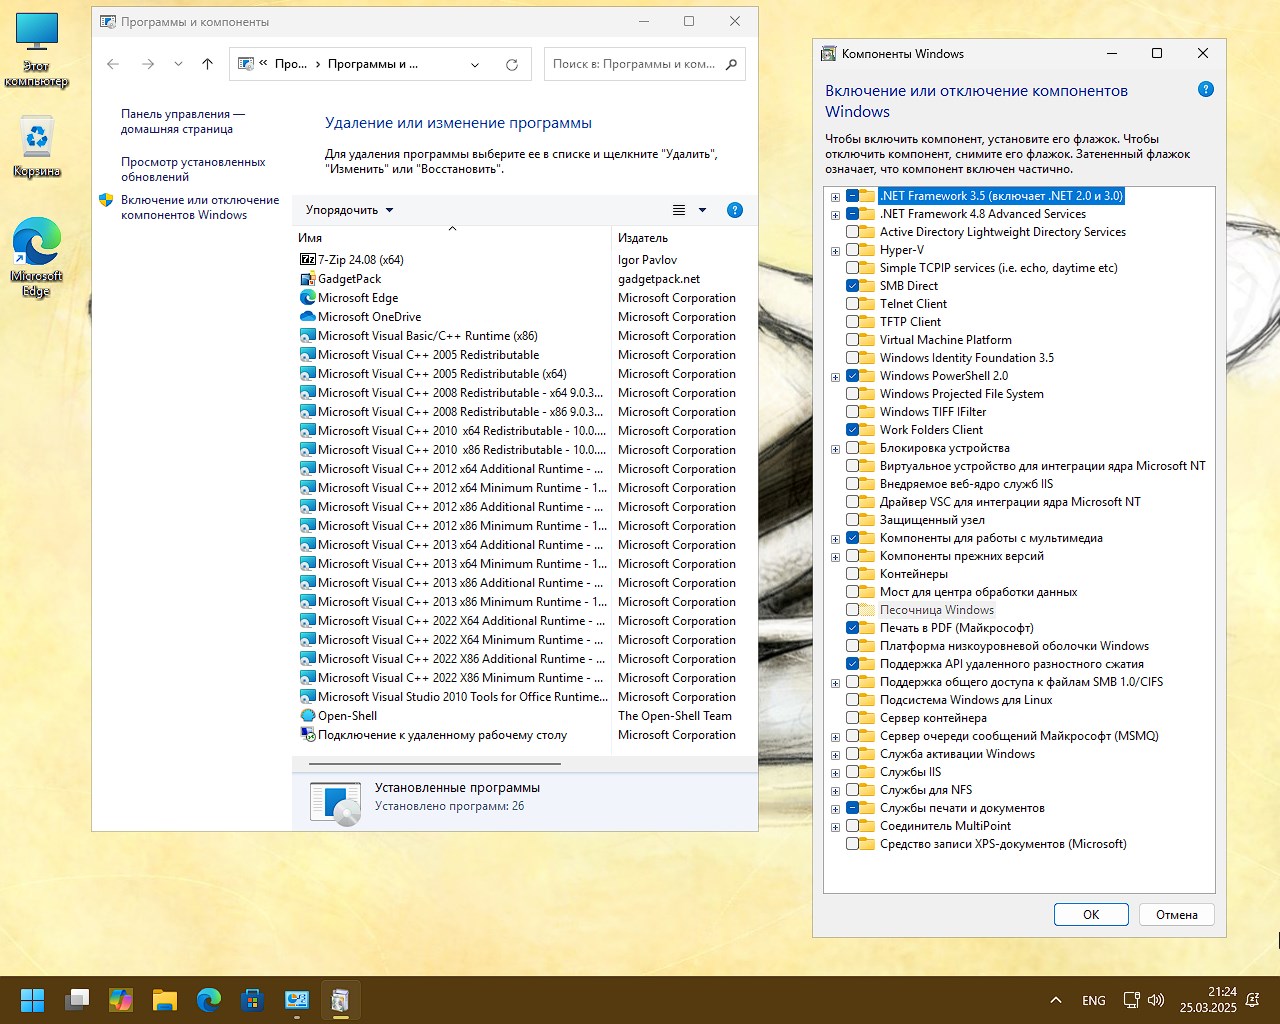The image size is (1280, 1024).
Task: Toggle the SMB Direct checkbox
Action: (x=853, y=286)
